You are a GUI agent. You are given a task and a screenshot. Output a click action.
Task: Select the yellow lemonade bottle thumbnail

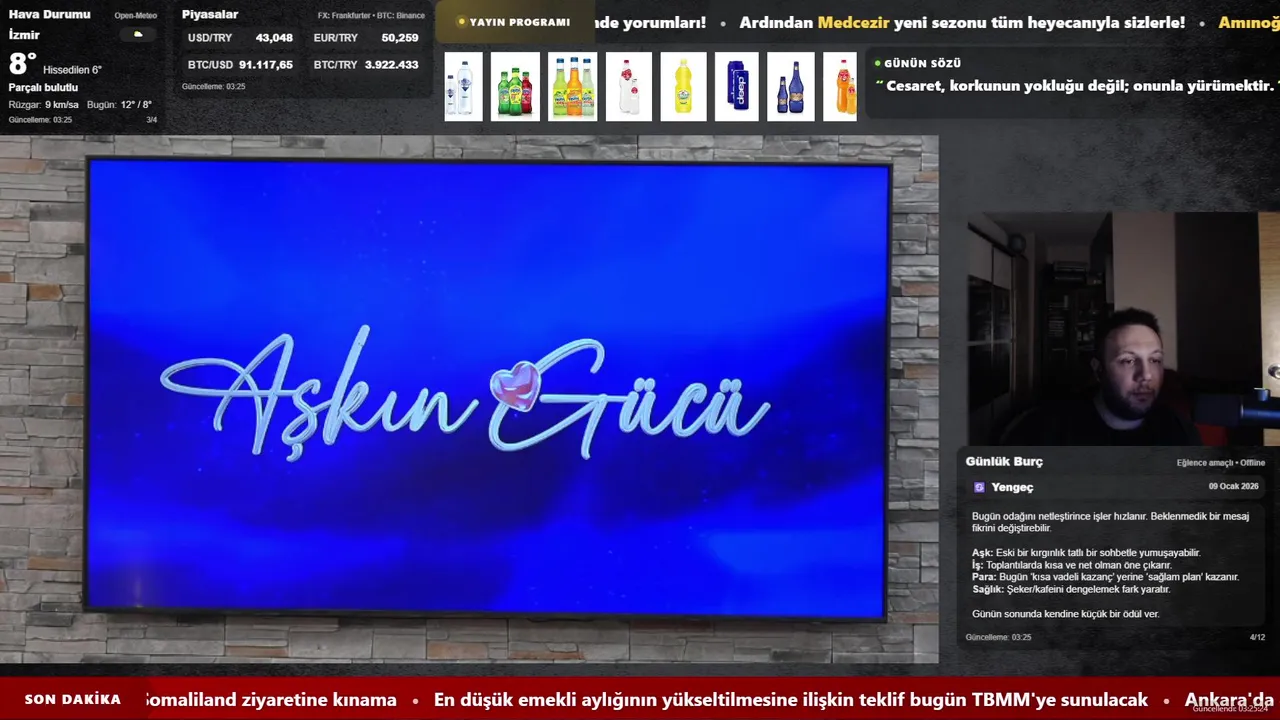683,87
